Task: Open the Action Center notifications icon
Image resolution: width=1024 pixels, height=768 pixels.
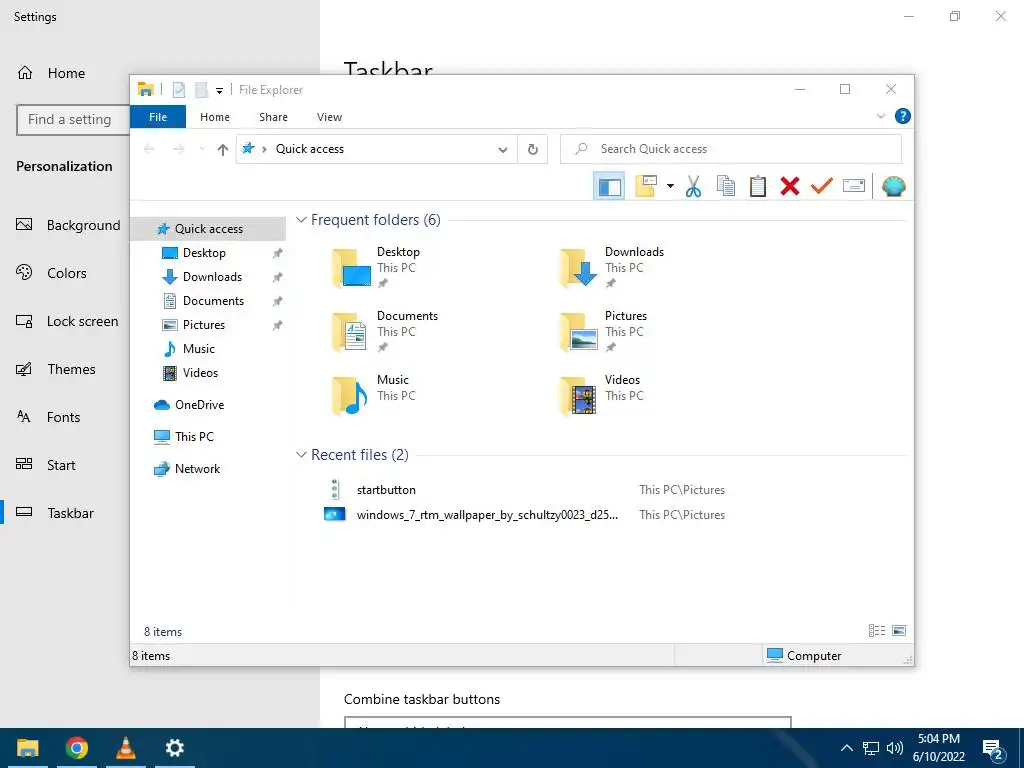Action: click(x=993, y=749)
